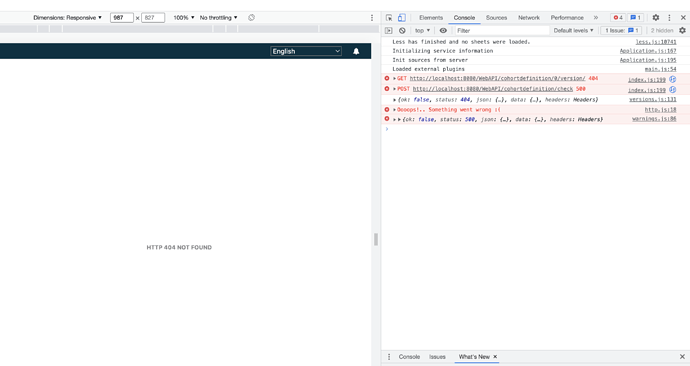This screenshot has width=690, height=366.
Task: Click the error icon beside POST request
Action: pyautogui.click(x=387, y=89)
